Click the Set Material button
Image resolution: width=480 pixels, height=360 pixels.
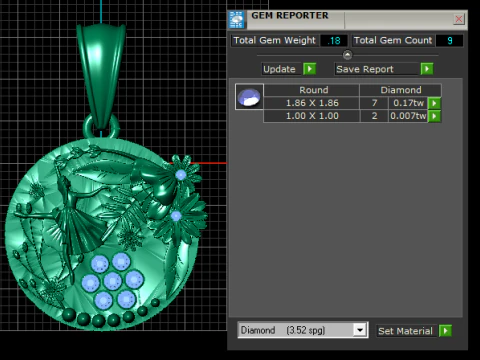(405, 331)
